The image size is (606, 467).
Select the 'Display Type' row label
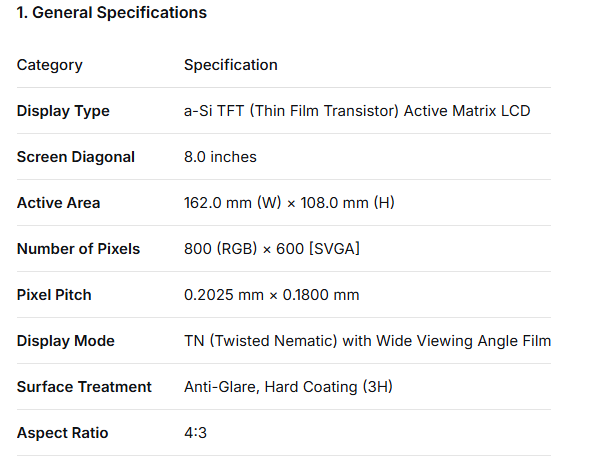click(x=63, y=111)
